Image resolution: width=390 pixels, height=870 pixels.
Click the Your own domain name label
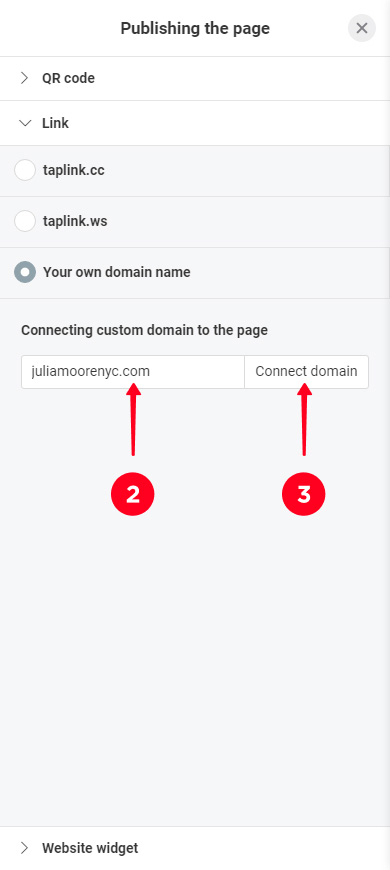coord(117,272)
